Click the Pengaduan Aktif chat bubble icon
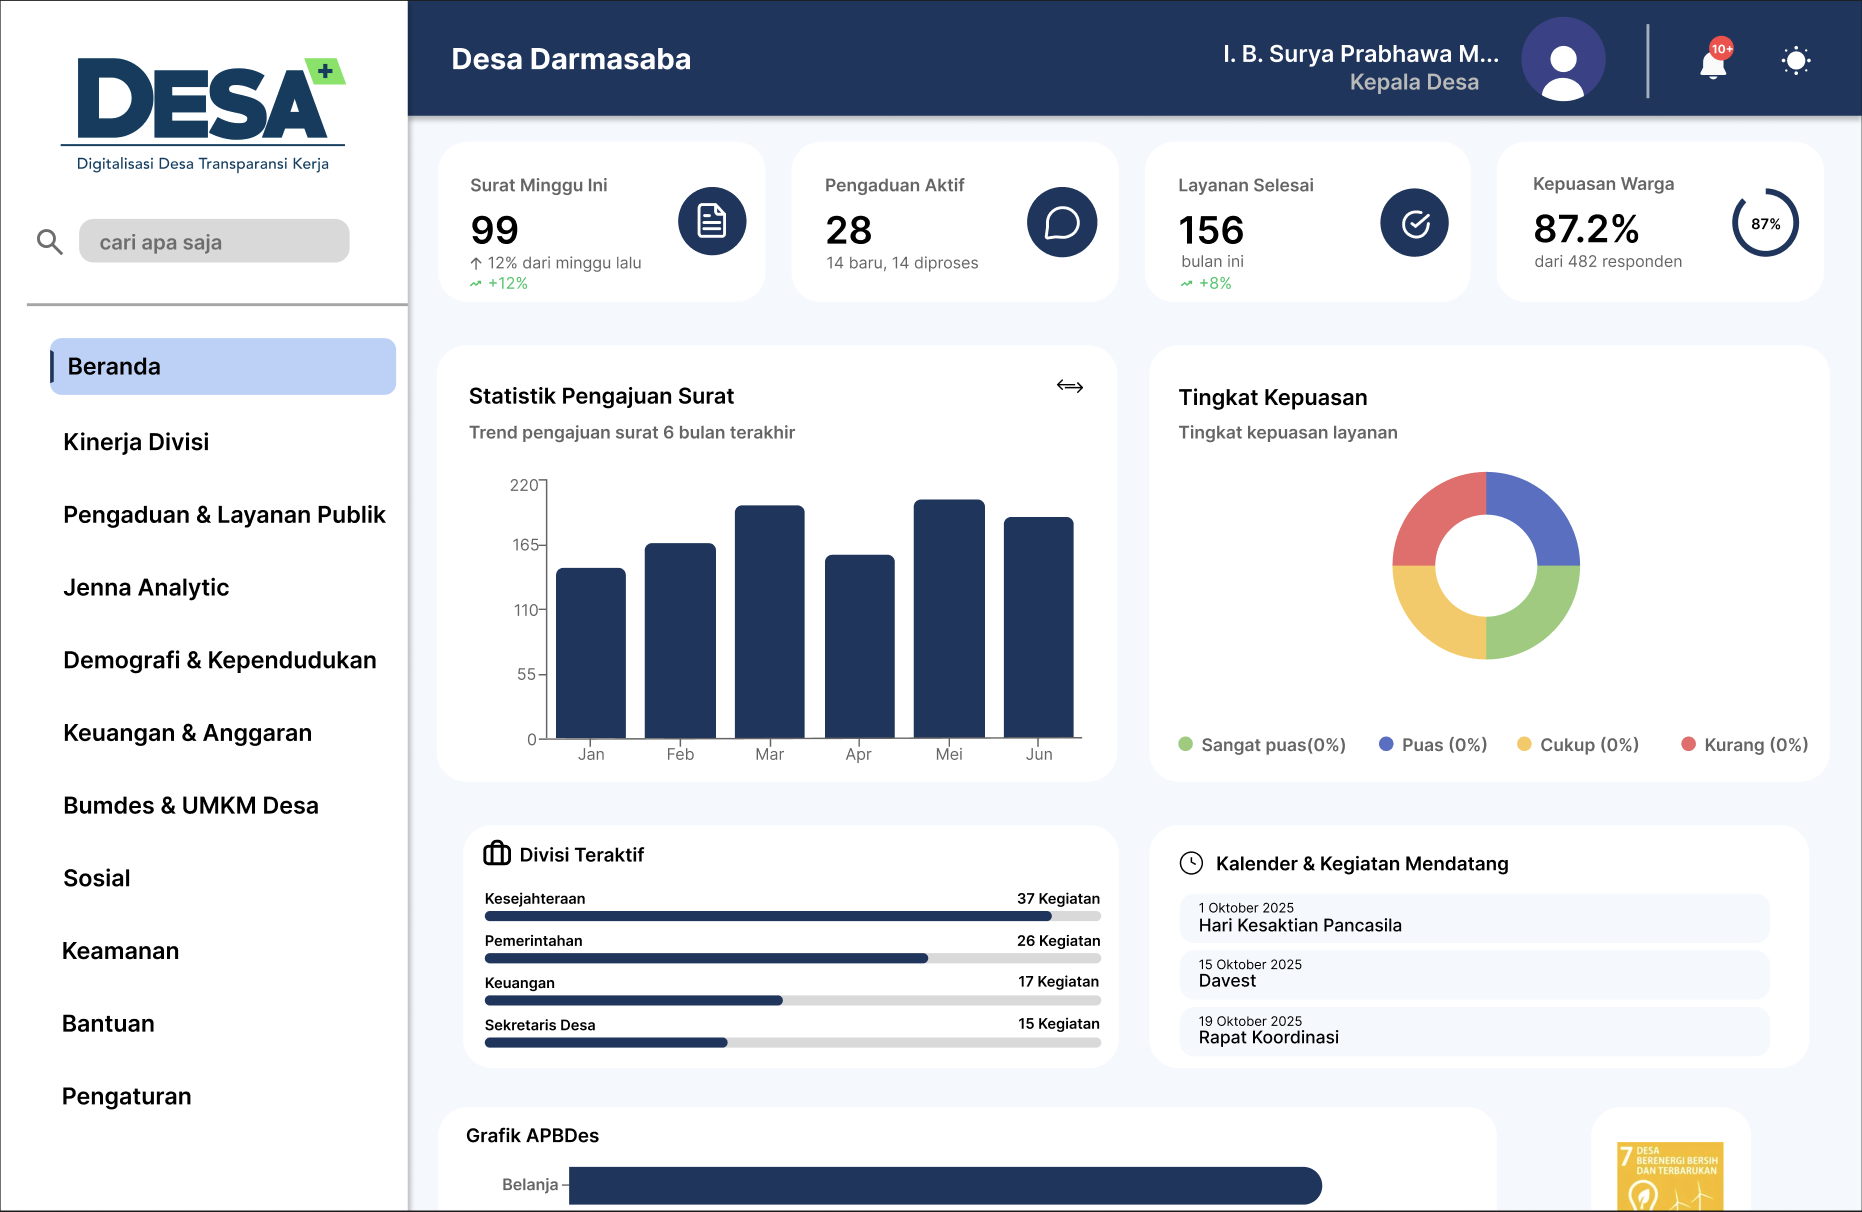This screenshot has width=1862, height=1212. pos(1062,222)
